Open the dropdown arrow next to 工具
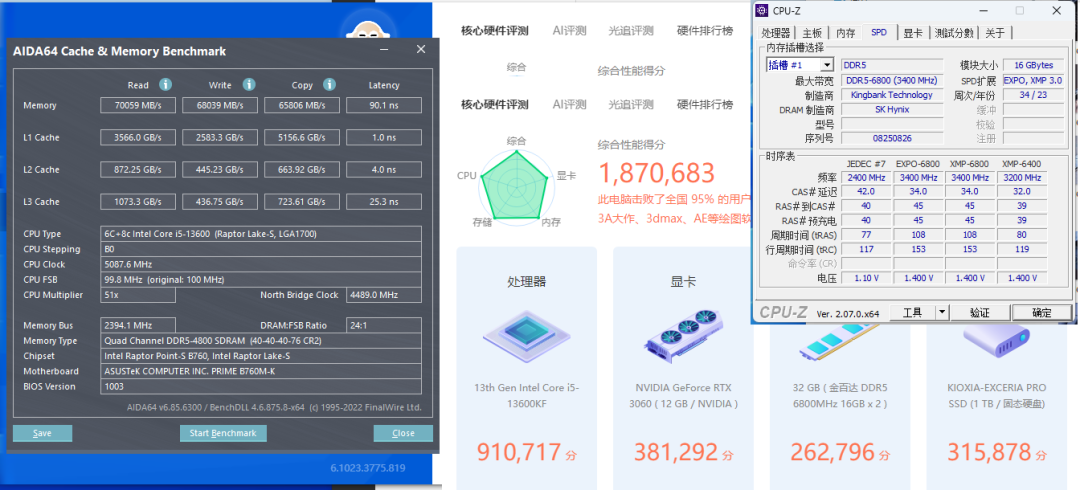The image size is (1080, 490). point(942,312)
